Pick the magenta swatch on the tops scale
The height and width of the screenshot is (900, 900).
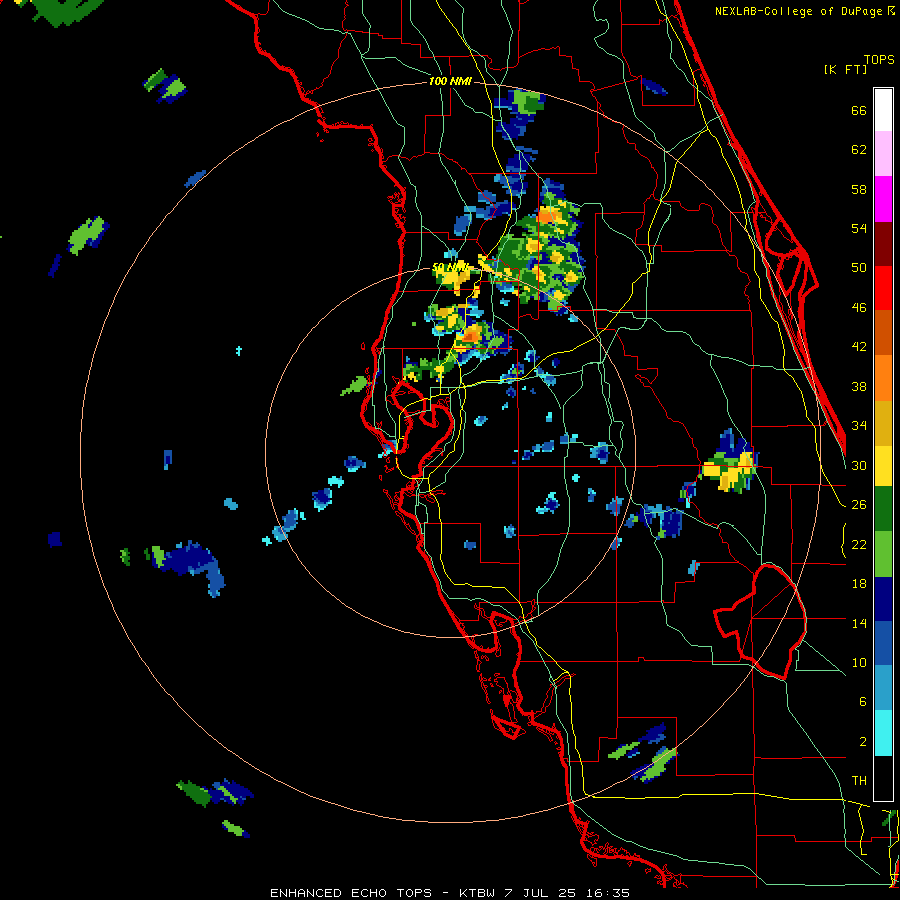click(x=883, y=199)
